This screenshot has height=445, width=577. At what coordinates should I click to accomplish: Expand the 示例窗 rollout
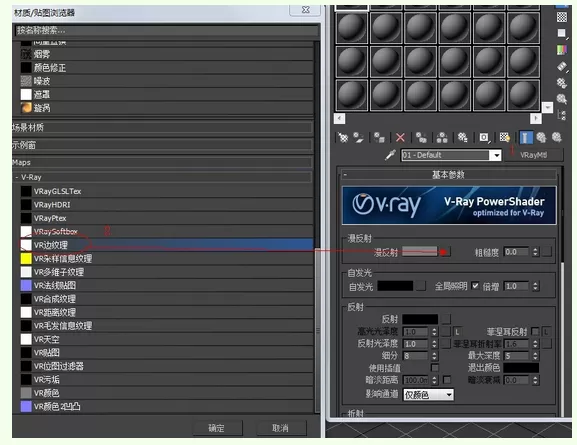(x=162, y=145)
